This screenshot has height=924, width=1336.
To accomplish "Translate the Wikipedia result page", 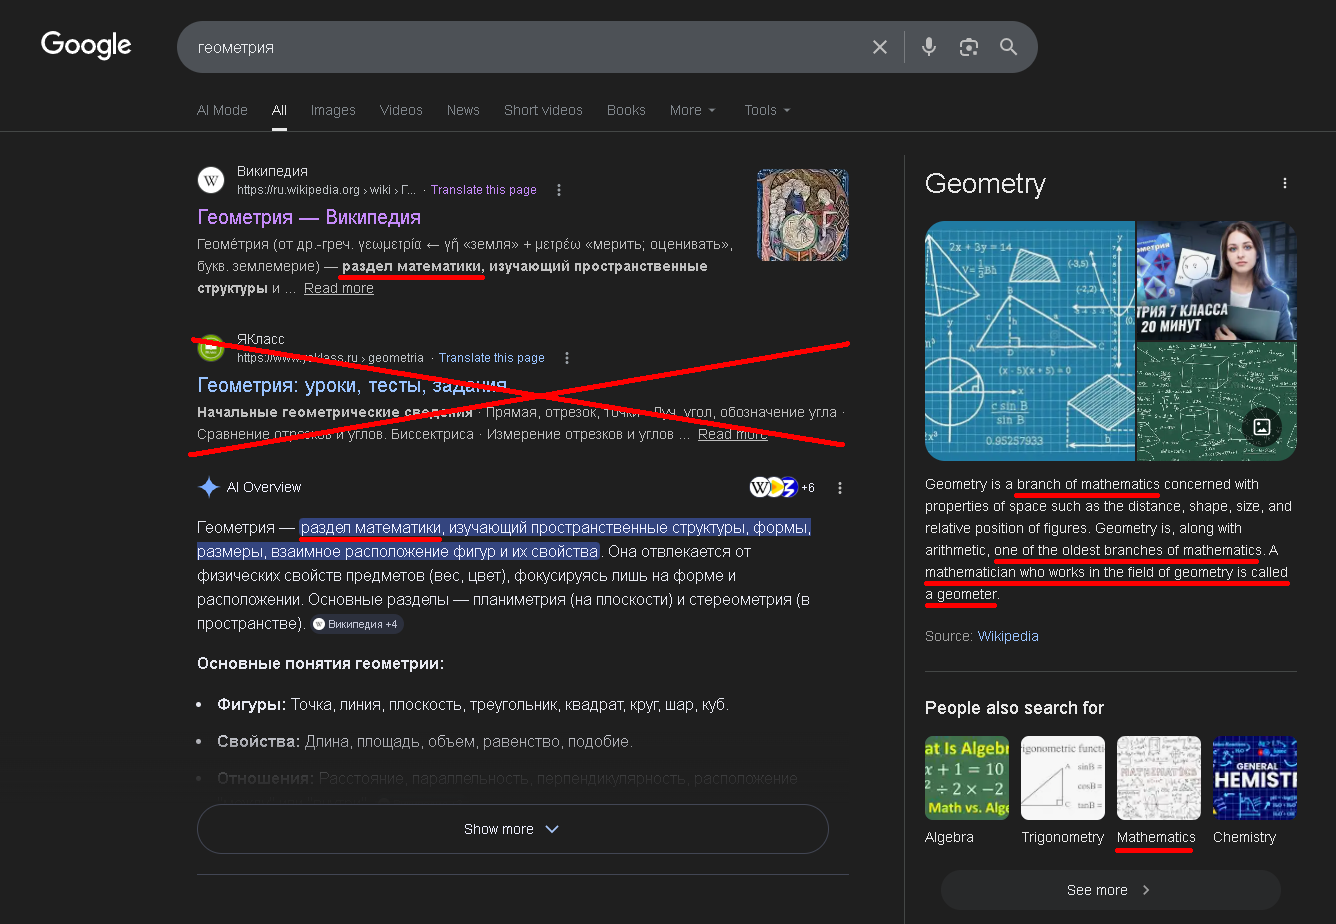I will pyautogui.click(x=484, y=190).
